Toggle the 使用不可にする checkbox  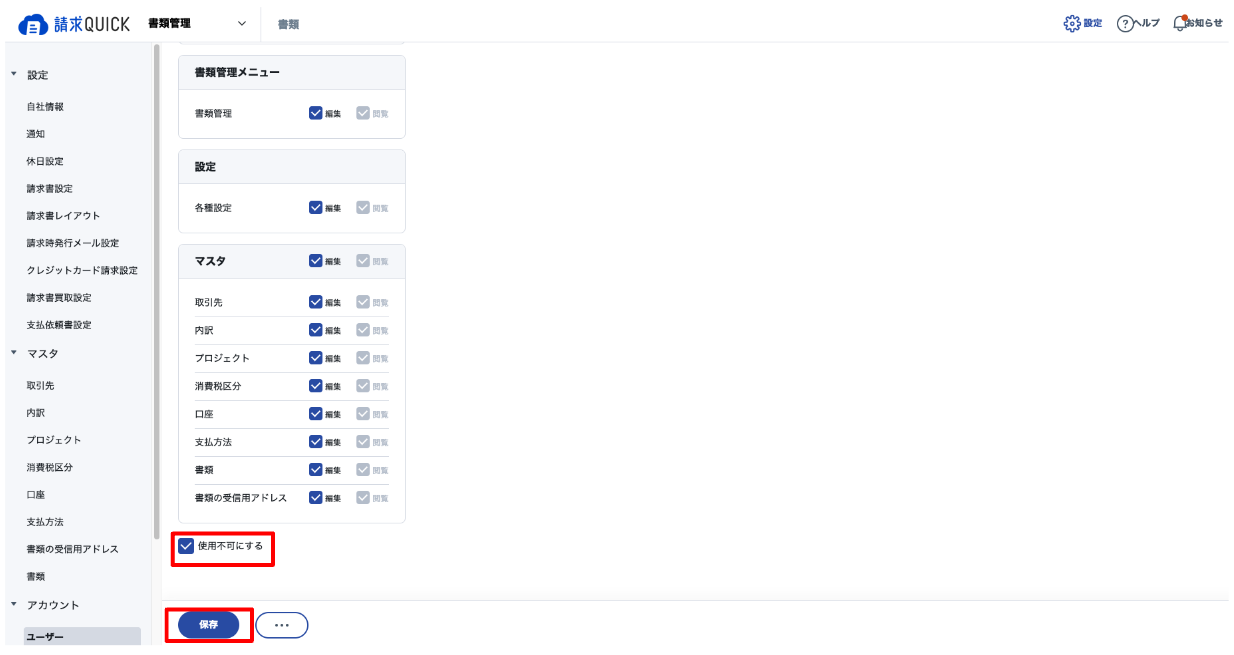tap(185, 546)
